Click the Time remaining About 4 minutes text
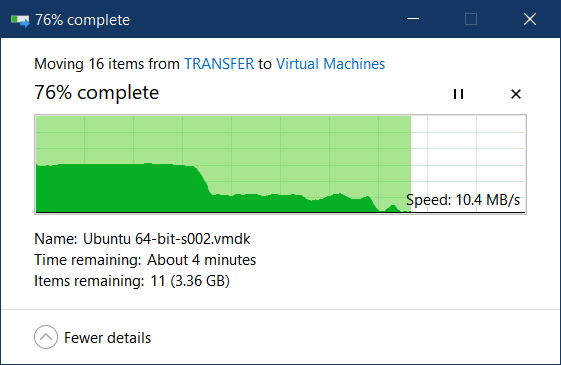561x365 pixels. pos(145,260)
